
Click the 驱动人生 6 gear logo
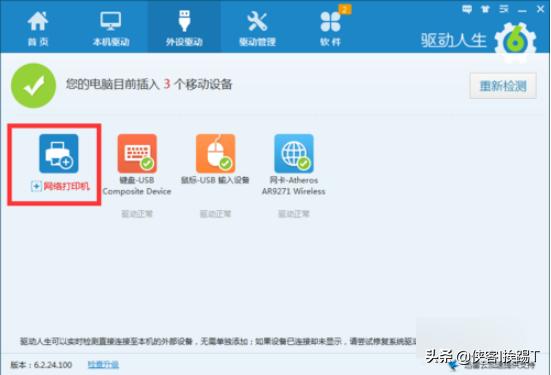pos(516,42)
